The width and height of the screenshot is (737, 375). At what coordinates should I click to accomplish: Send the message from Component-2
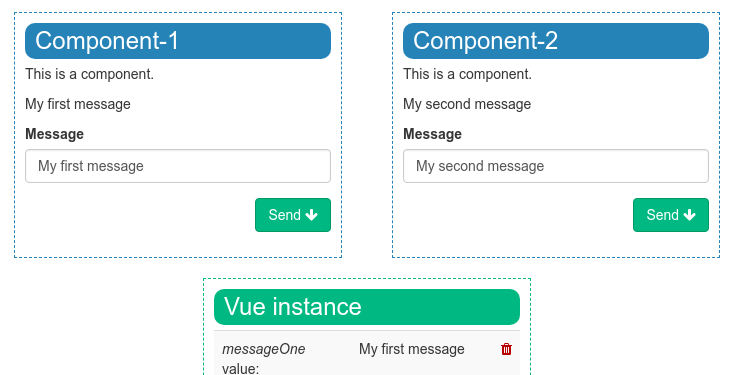[671, 215]
